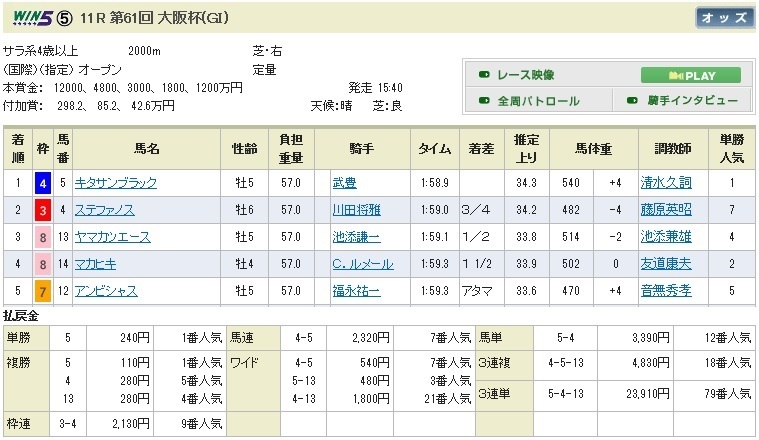Open jockey 福永祐一 profile

click(x=356, y=291)
